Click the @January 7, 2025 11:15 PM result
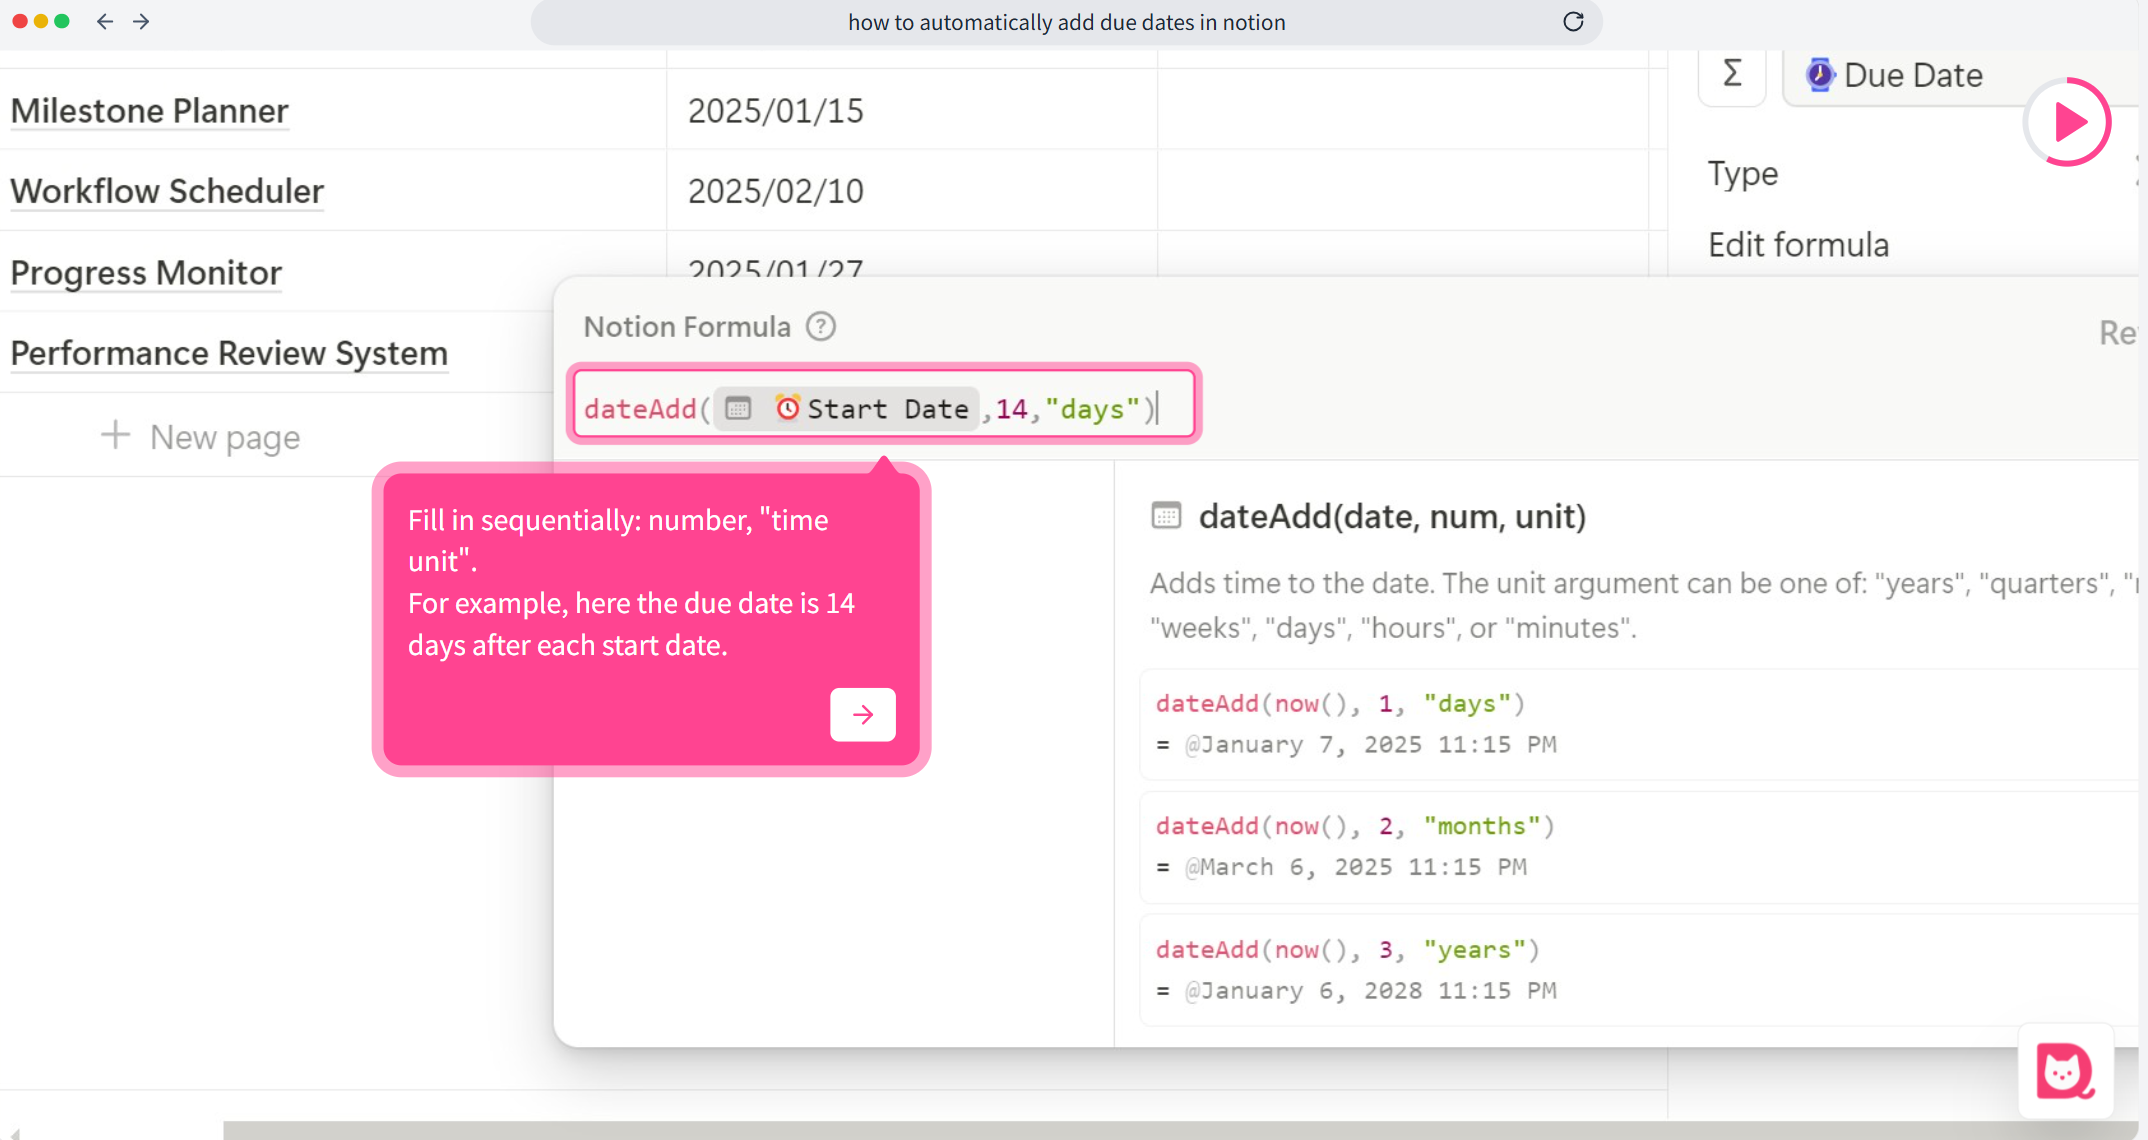Viewport: 2148px width, 1140px height. pos(1370,745)
